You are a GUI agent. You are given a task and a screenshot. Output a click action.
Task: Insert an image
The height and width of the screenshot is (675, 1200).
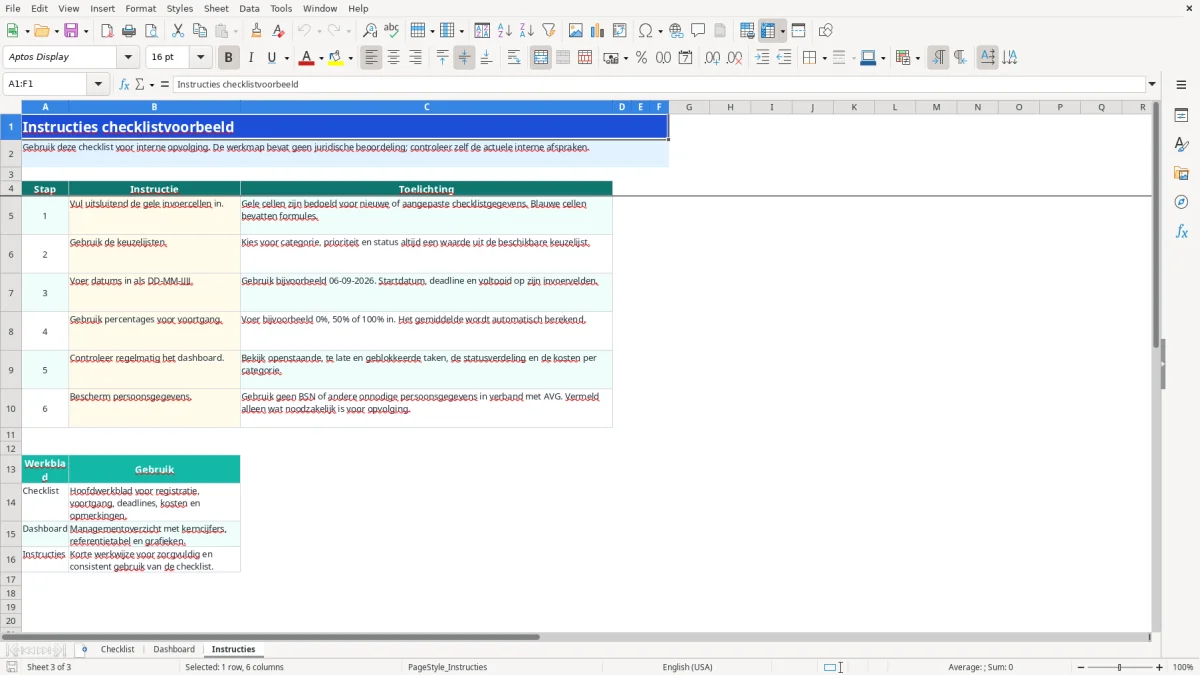click(x=576, y=31)
